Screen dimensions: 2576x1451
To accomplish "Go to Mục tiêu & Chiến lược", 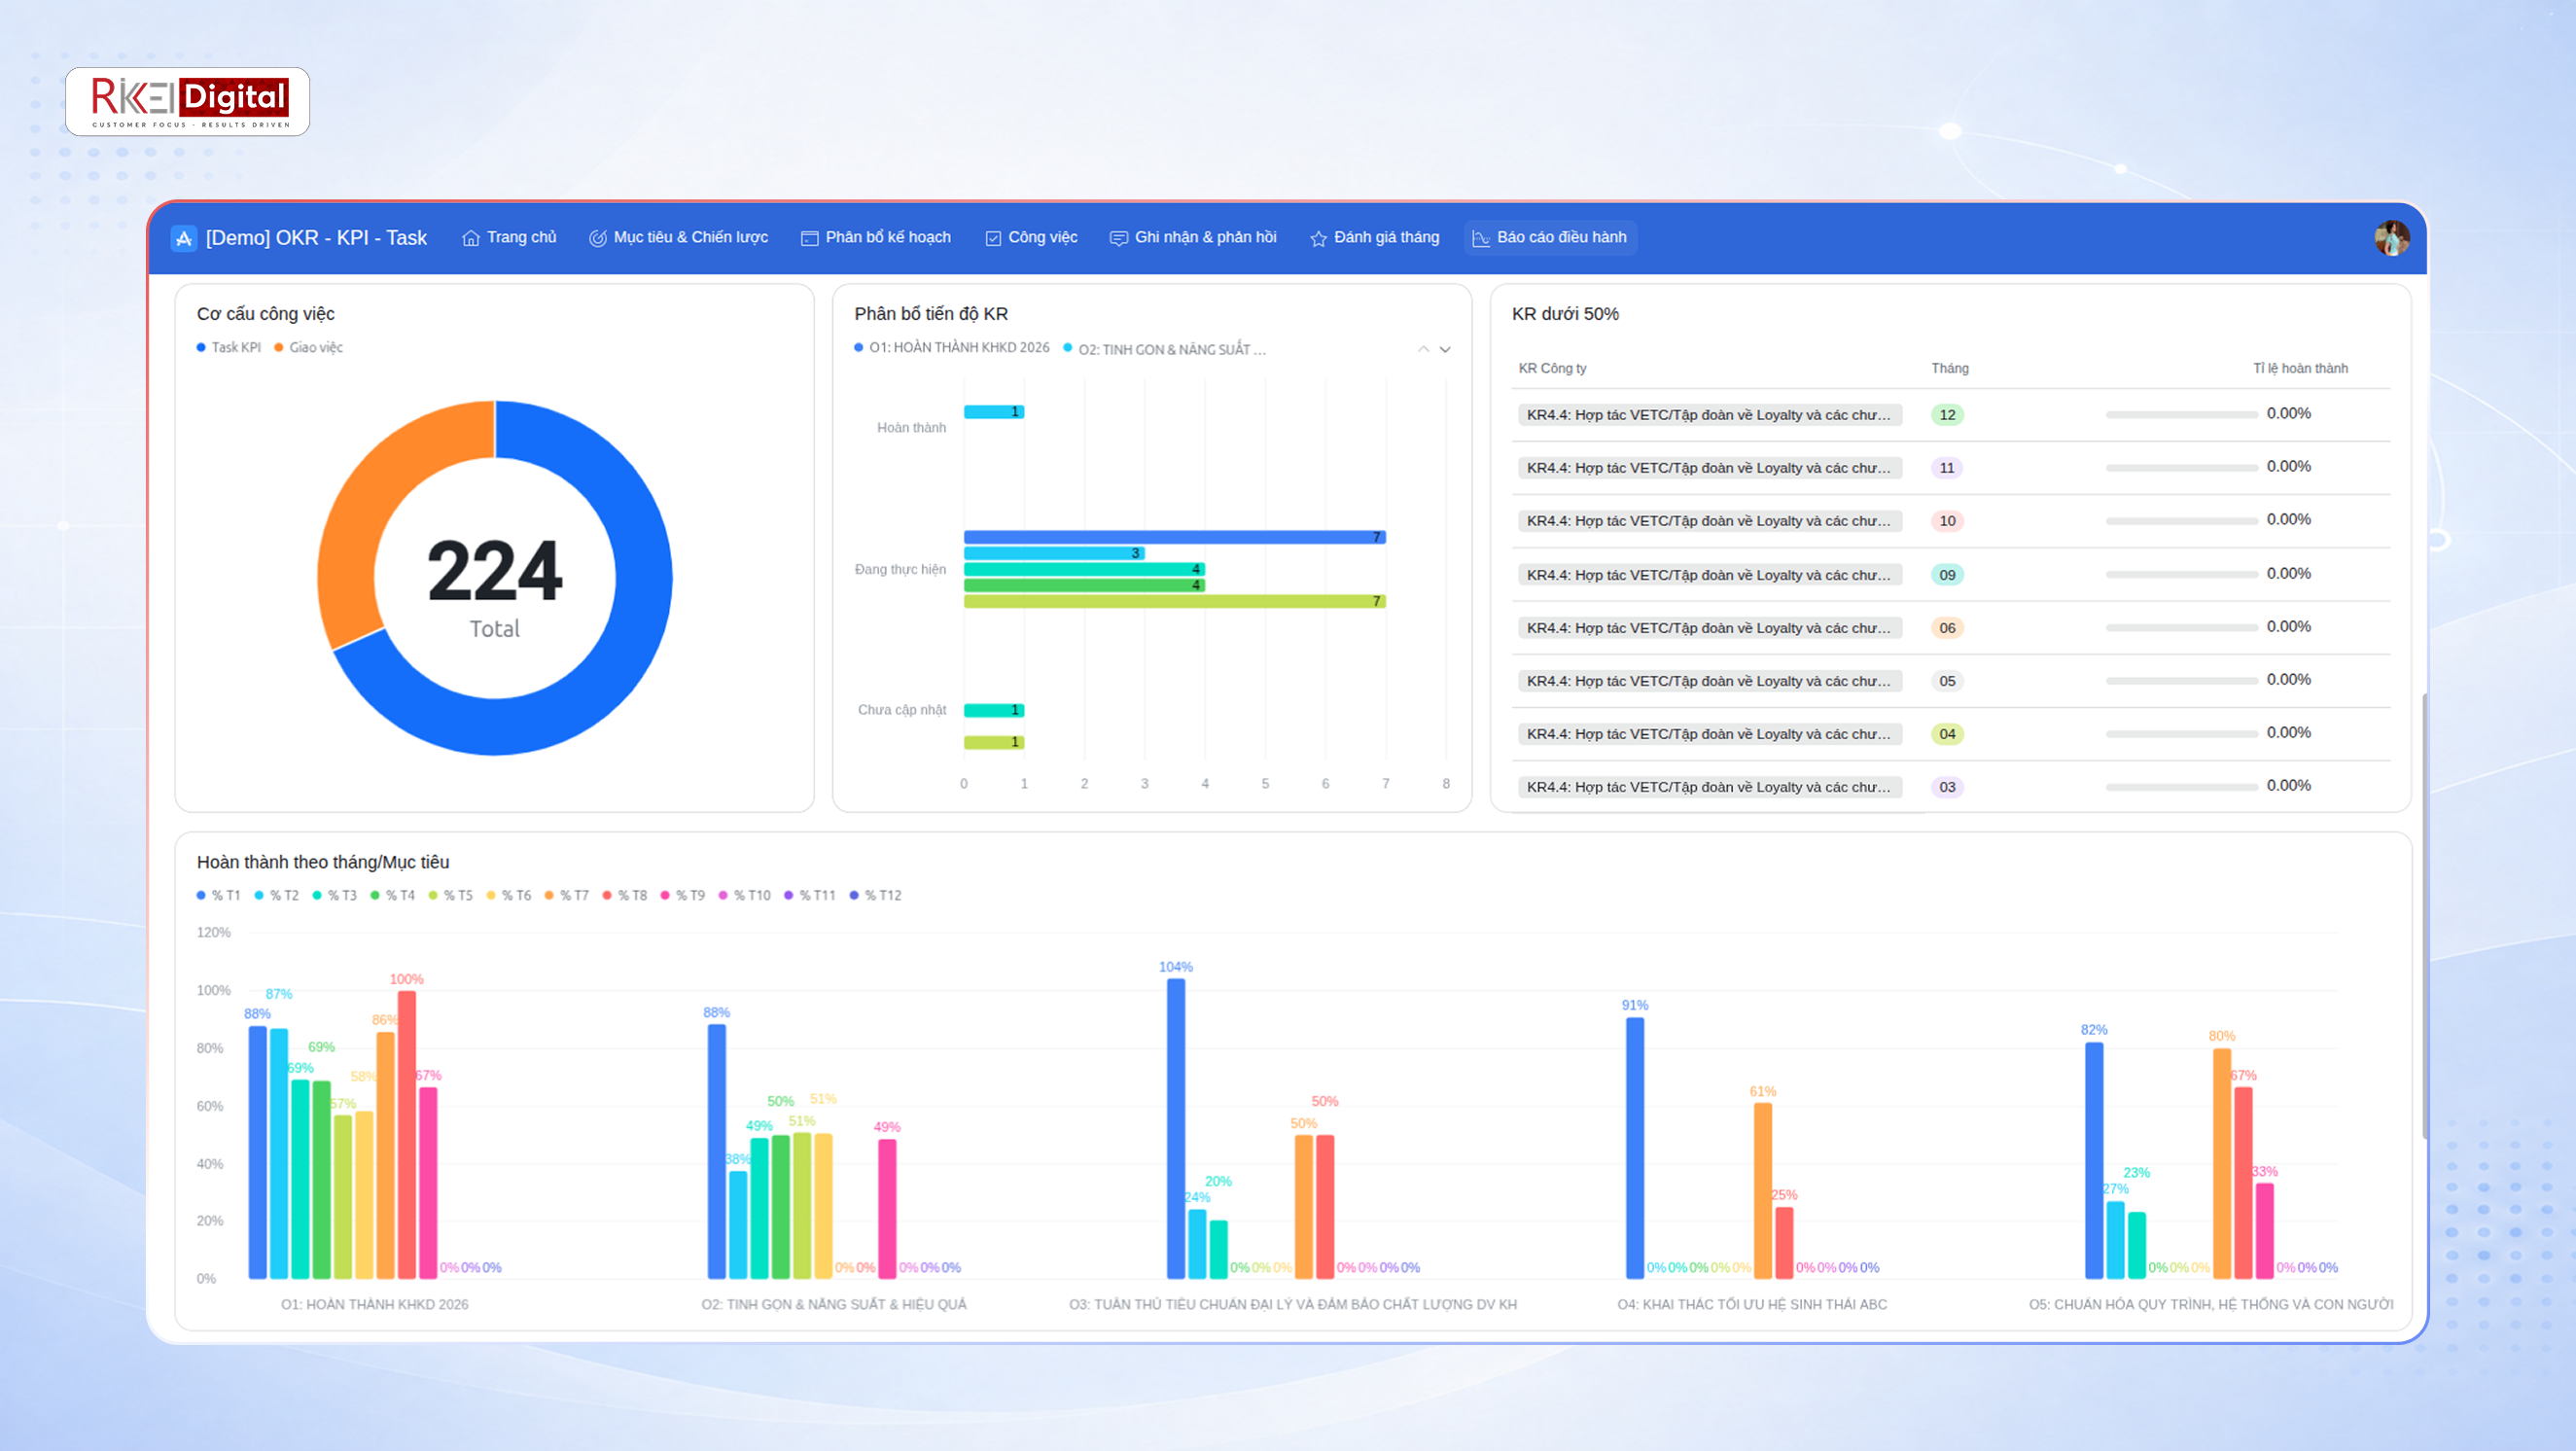I will tap(679, 238).
